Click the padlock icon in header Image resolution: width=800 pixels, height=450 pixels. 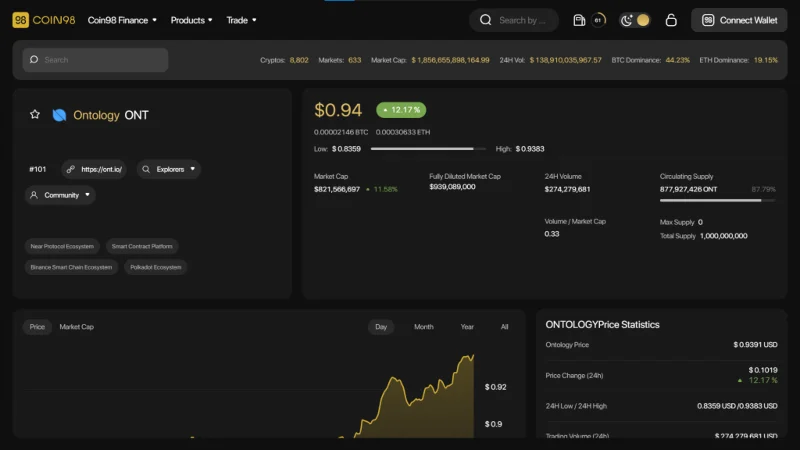point(671,20)
